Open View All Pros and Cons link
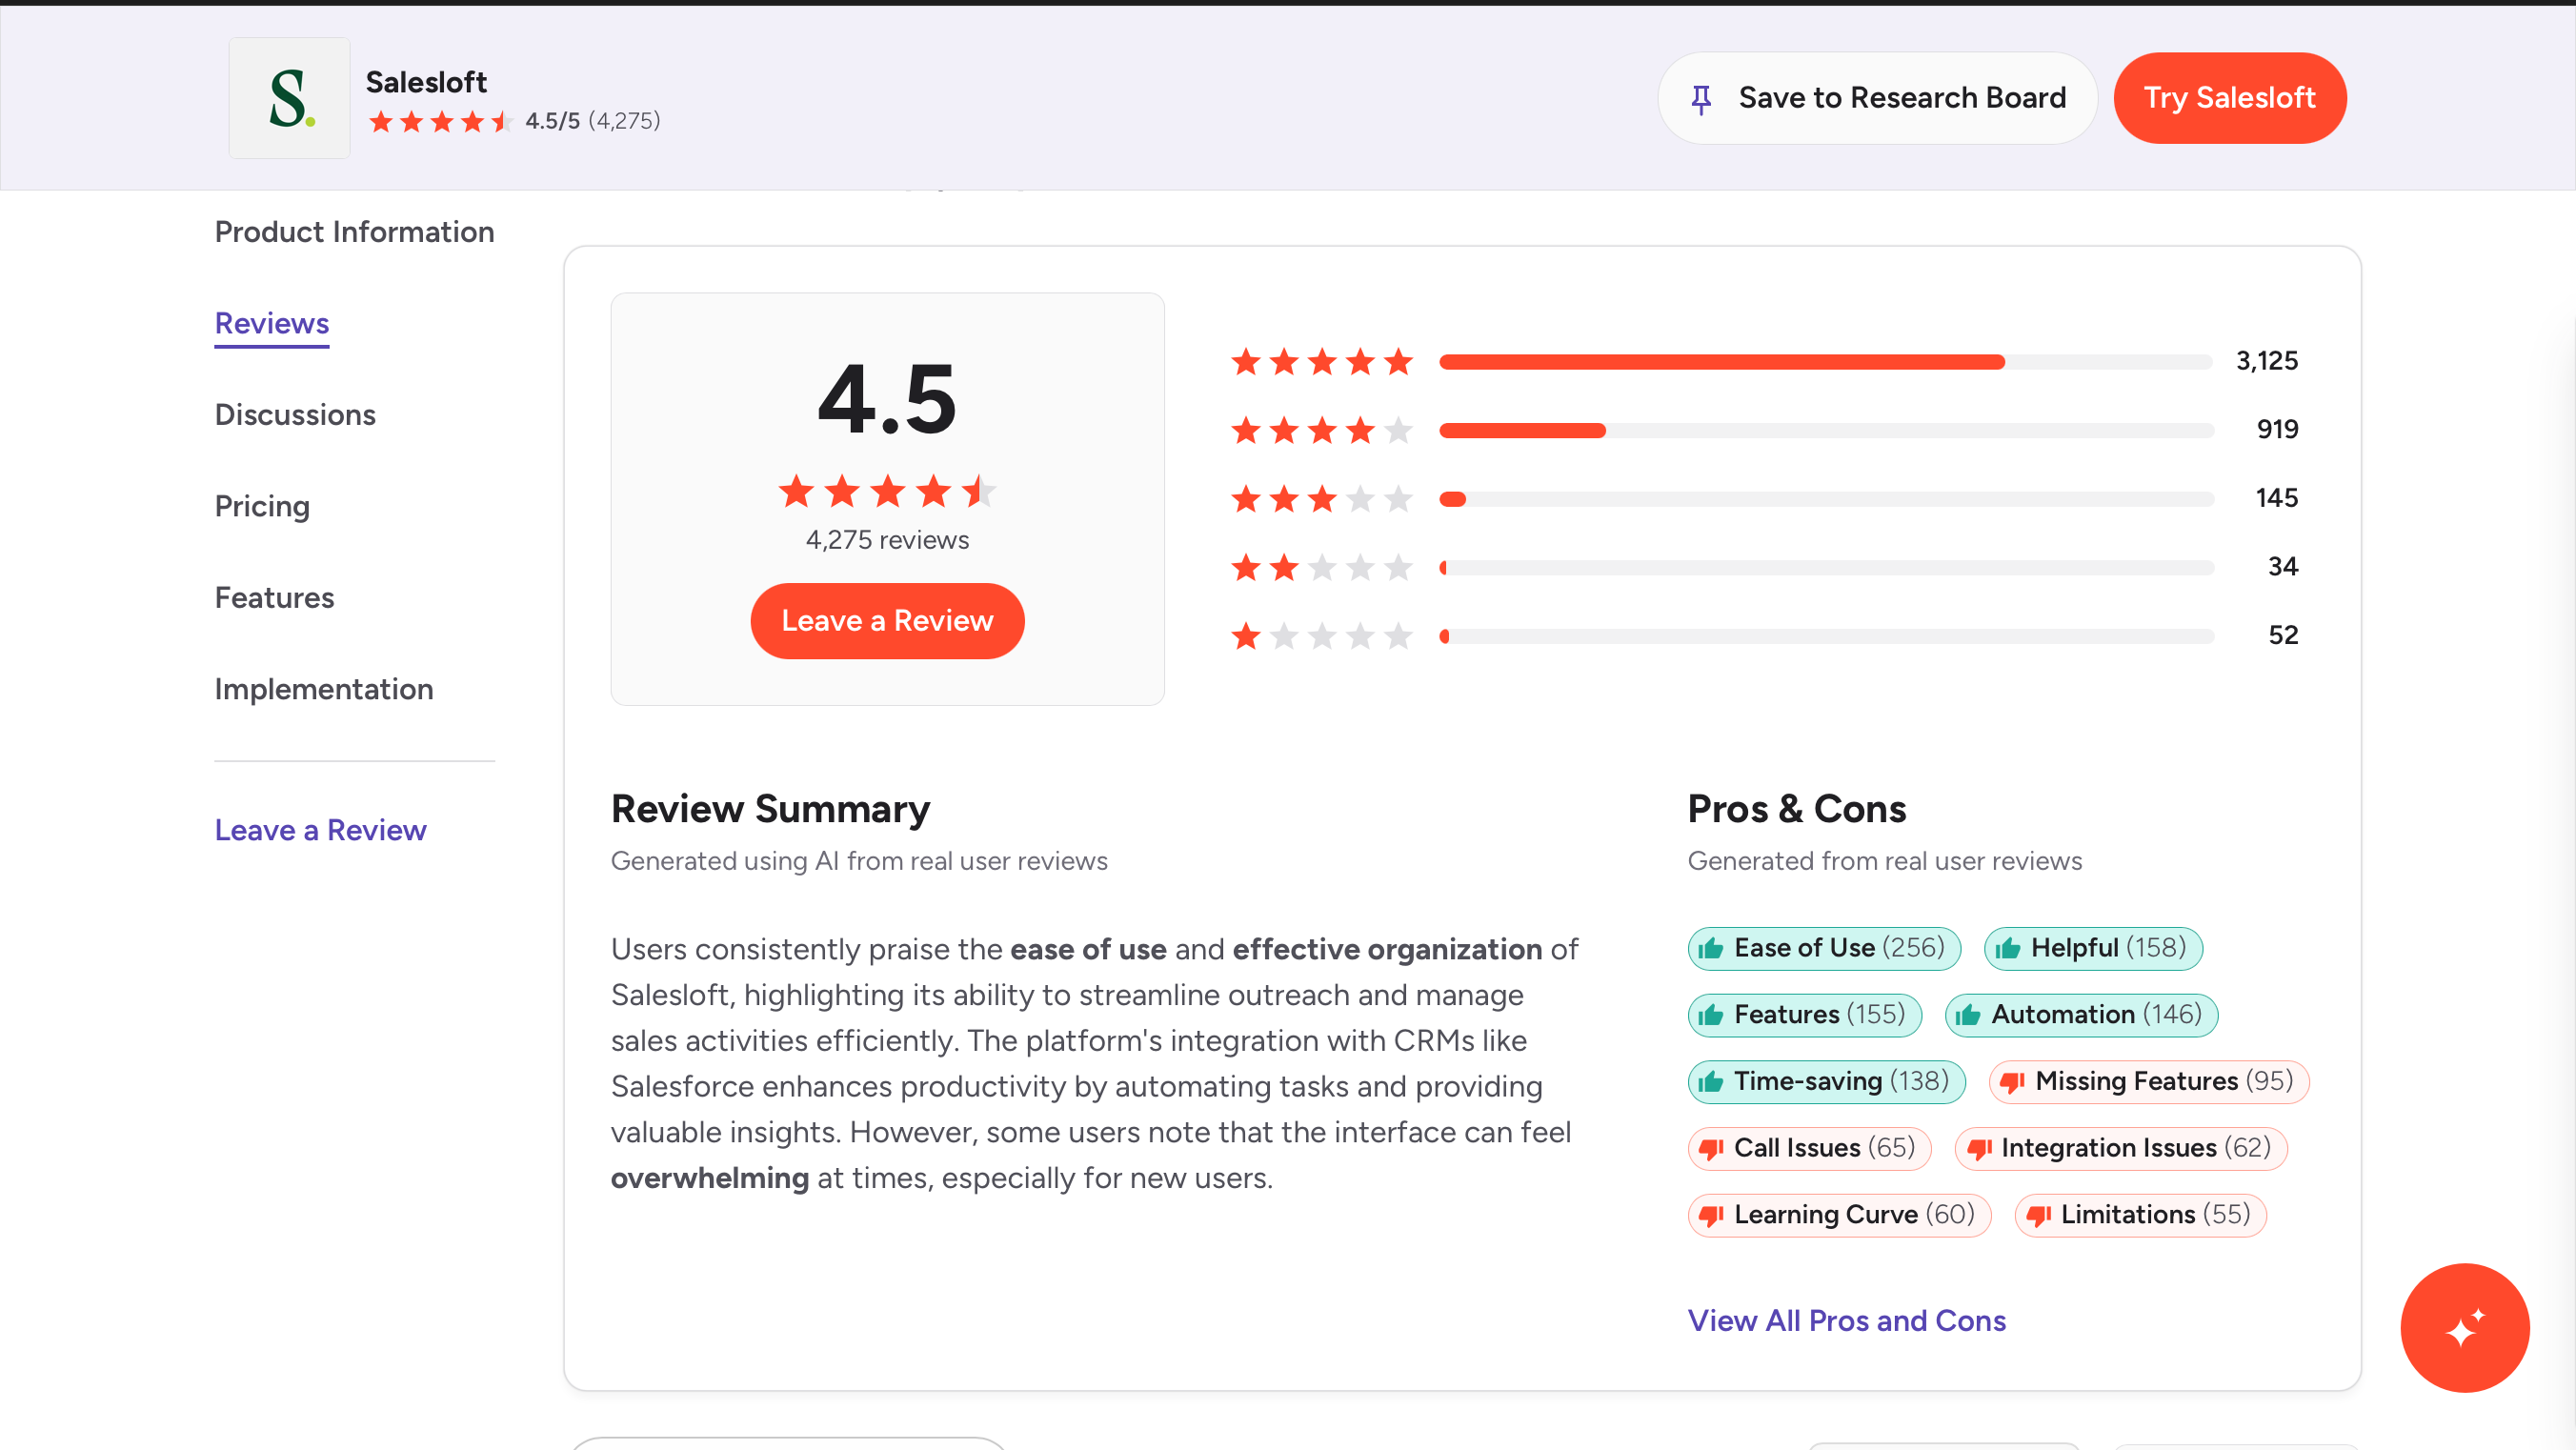This screenshot has height=1450, width=2576. tap(1846, 1320)
